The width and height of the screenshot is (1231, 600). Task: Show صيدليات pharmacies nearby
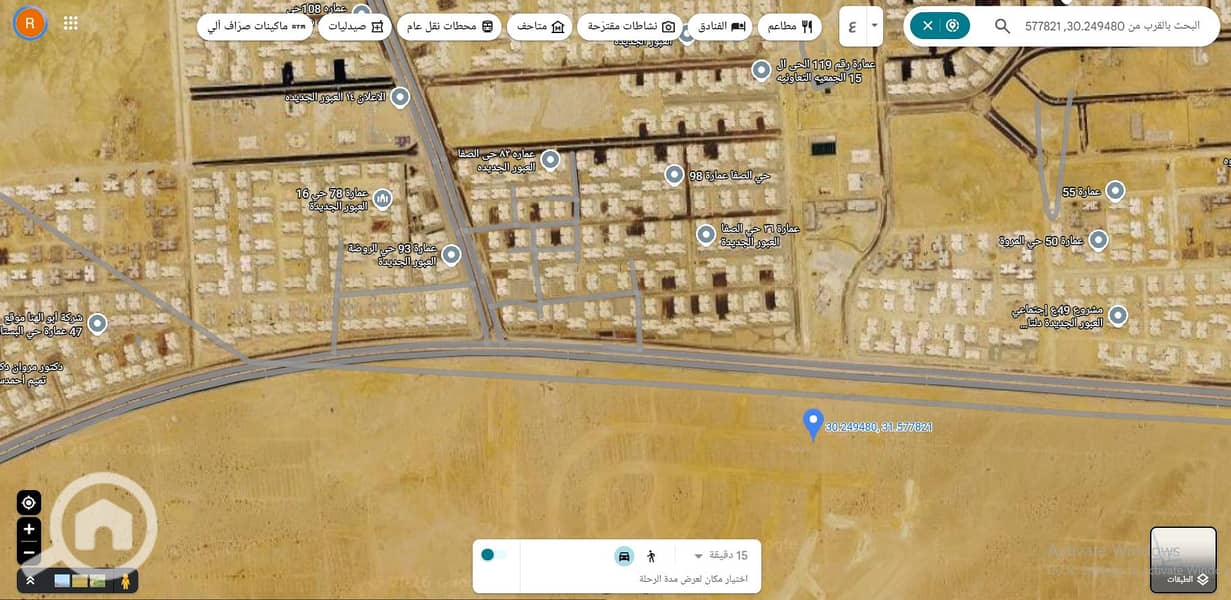point(355,27)
